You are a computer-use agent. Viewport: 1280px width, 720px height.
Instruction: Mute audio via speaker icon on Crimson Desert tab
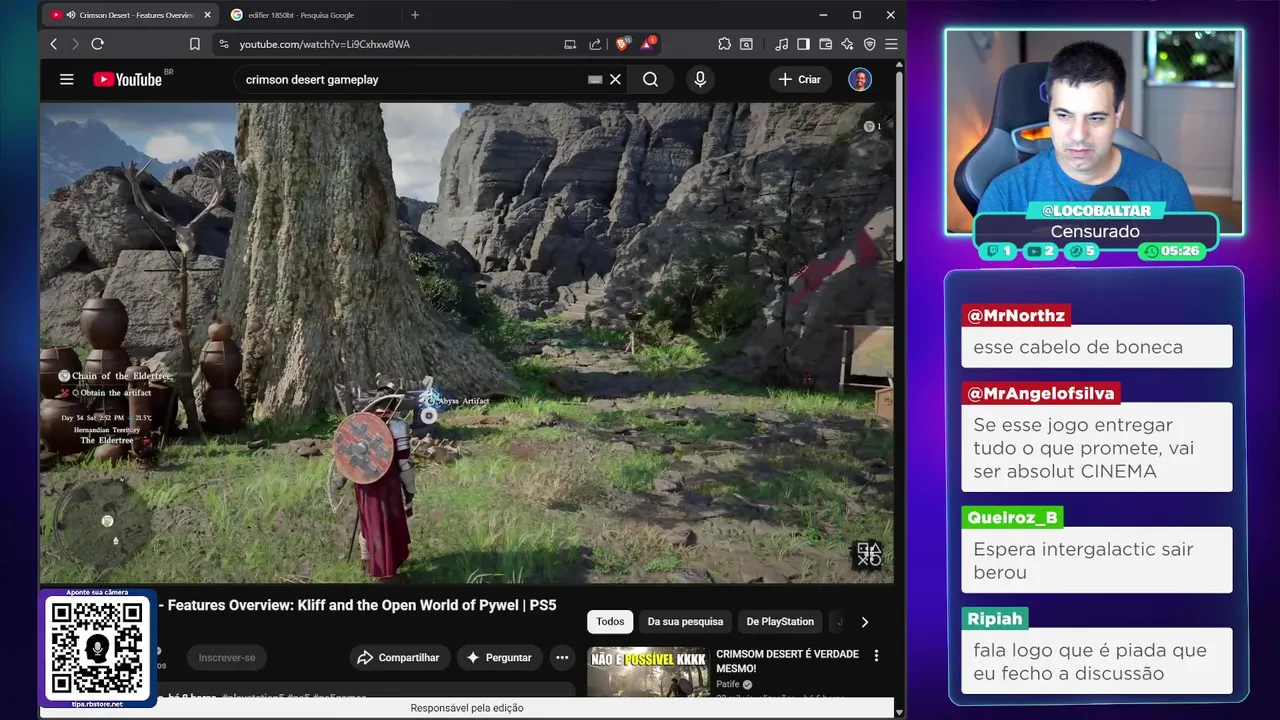point(70,15)
